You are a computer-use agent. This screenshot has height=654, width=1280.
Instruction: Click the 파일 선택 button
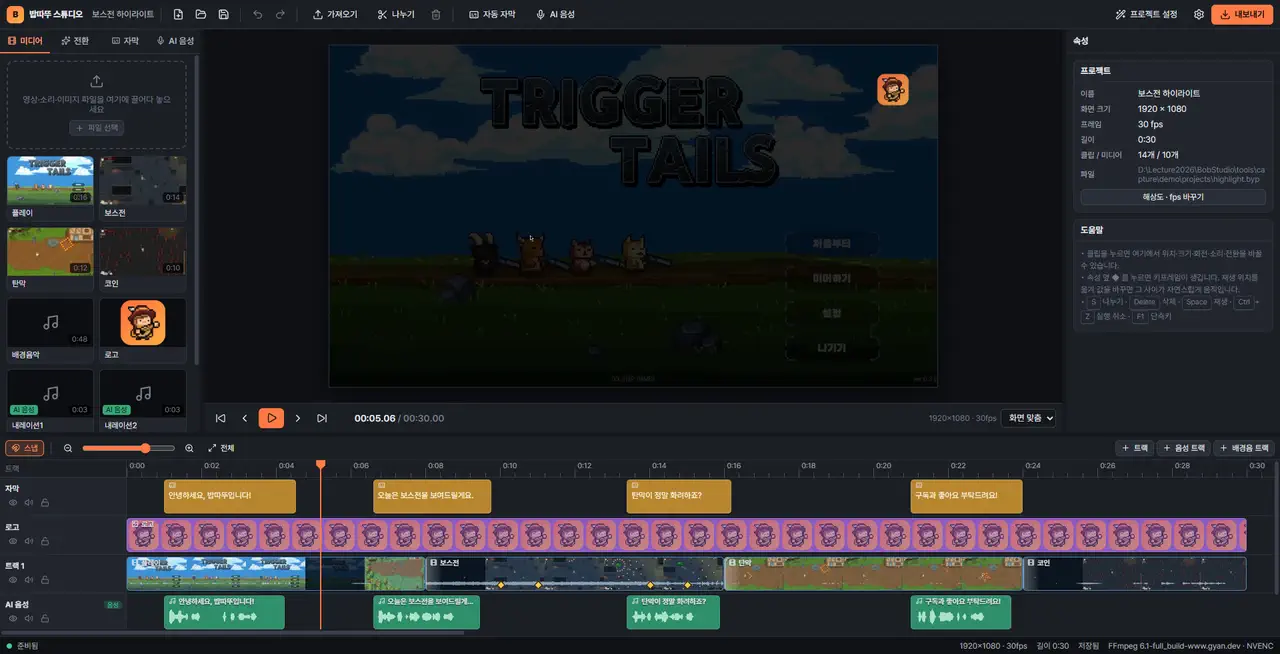(x=97, y=128)
